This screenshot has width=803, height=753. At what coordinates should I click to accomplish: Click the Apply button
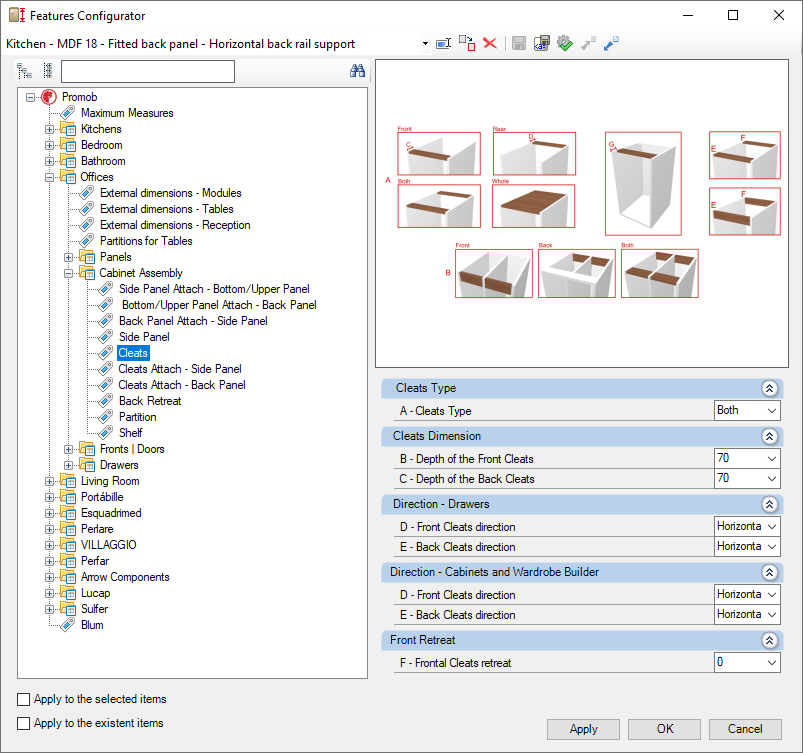(583, 729)
